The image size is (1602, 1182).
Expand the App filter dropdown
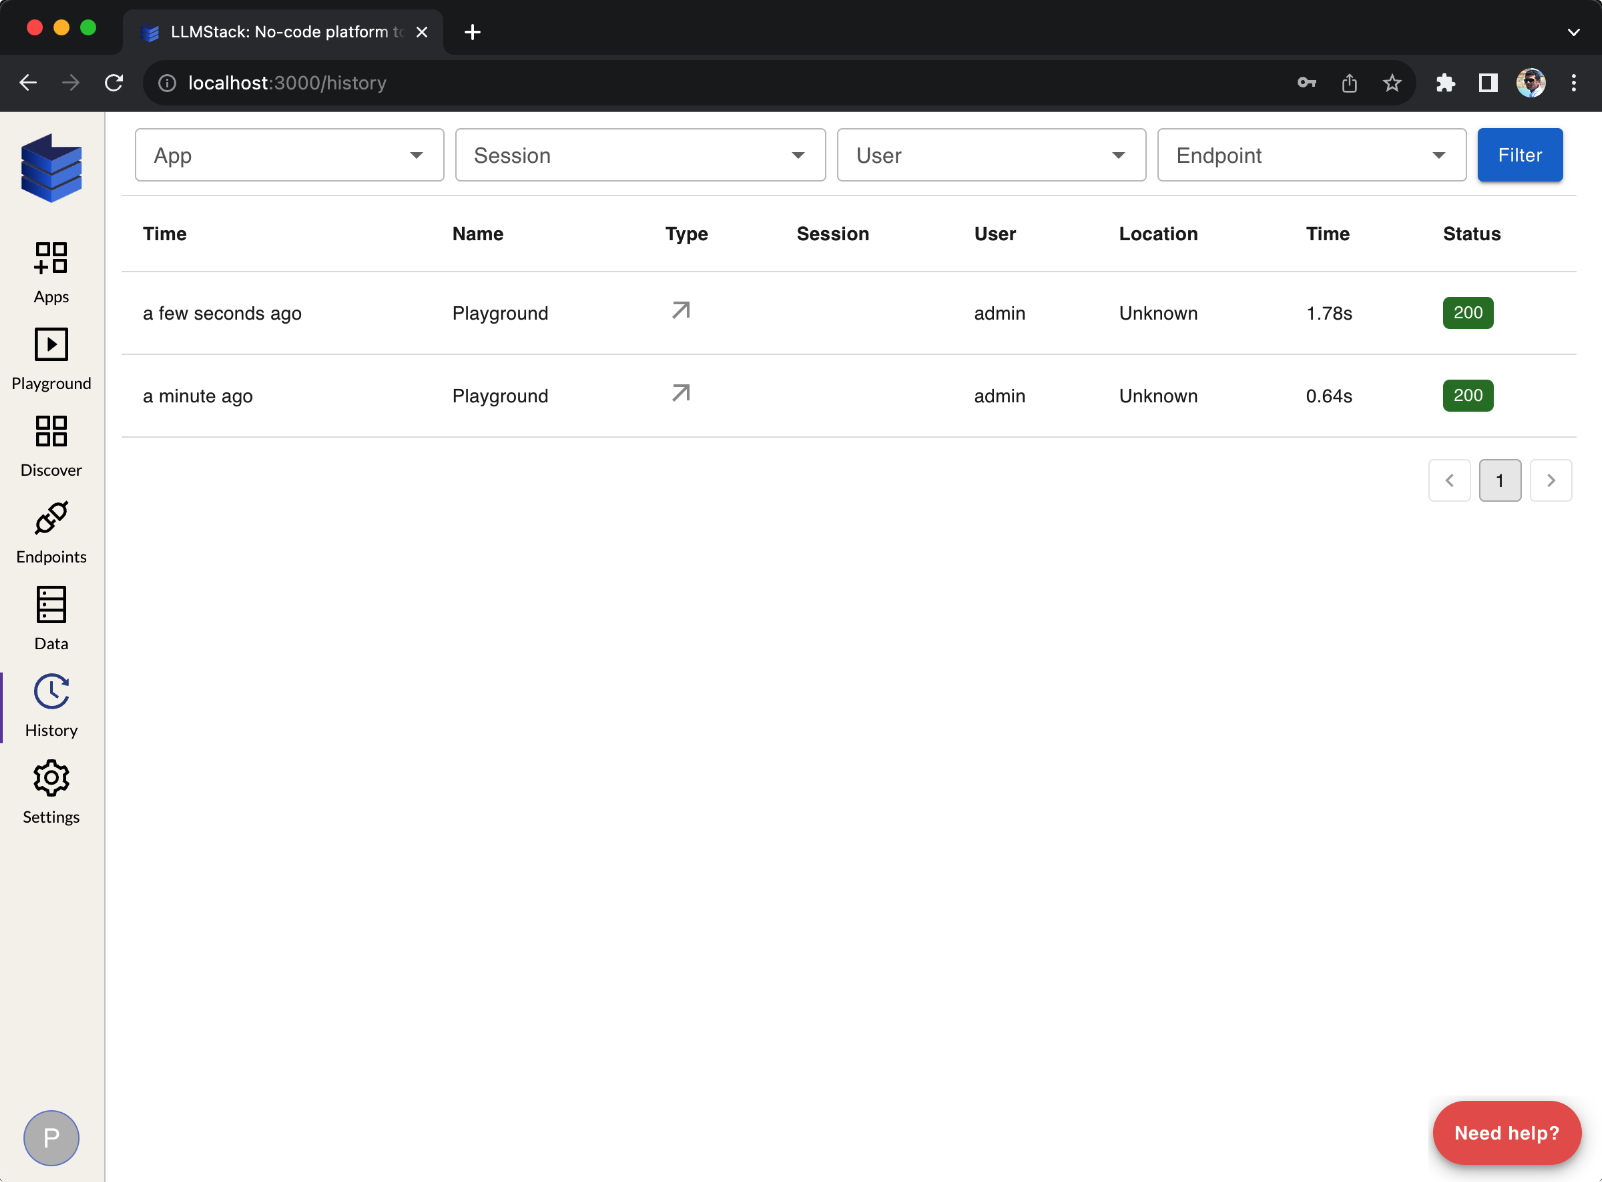click(289, 155)
